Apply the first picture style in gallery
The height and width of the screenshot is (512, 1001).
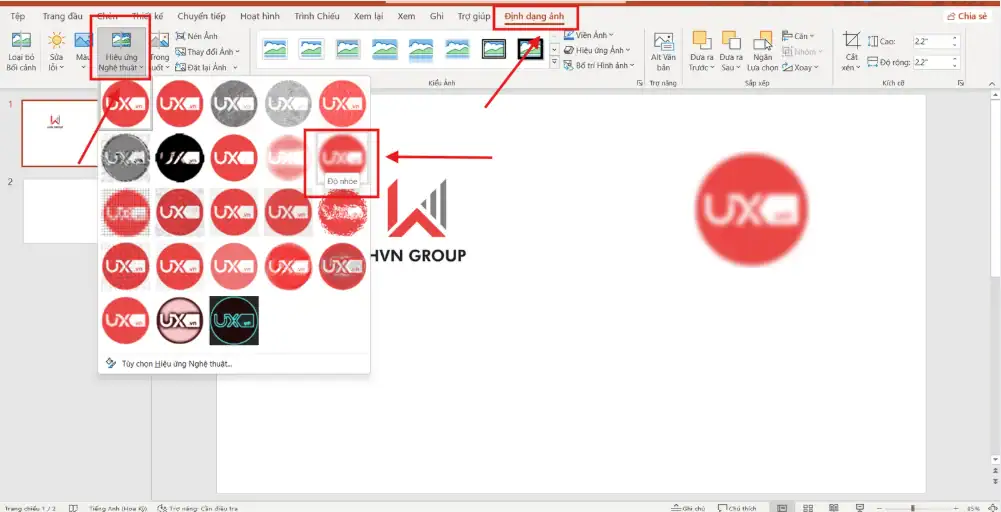point(275,49)
